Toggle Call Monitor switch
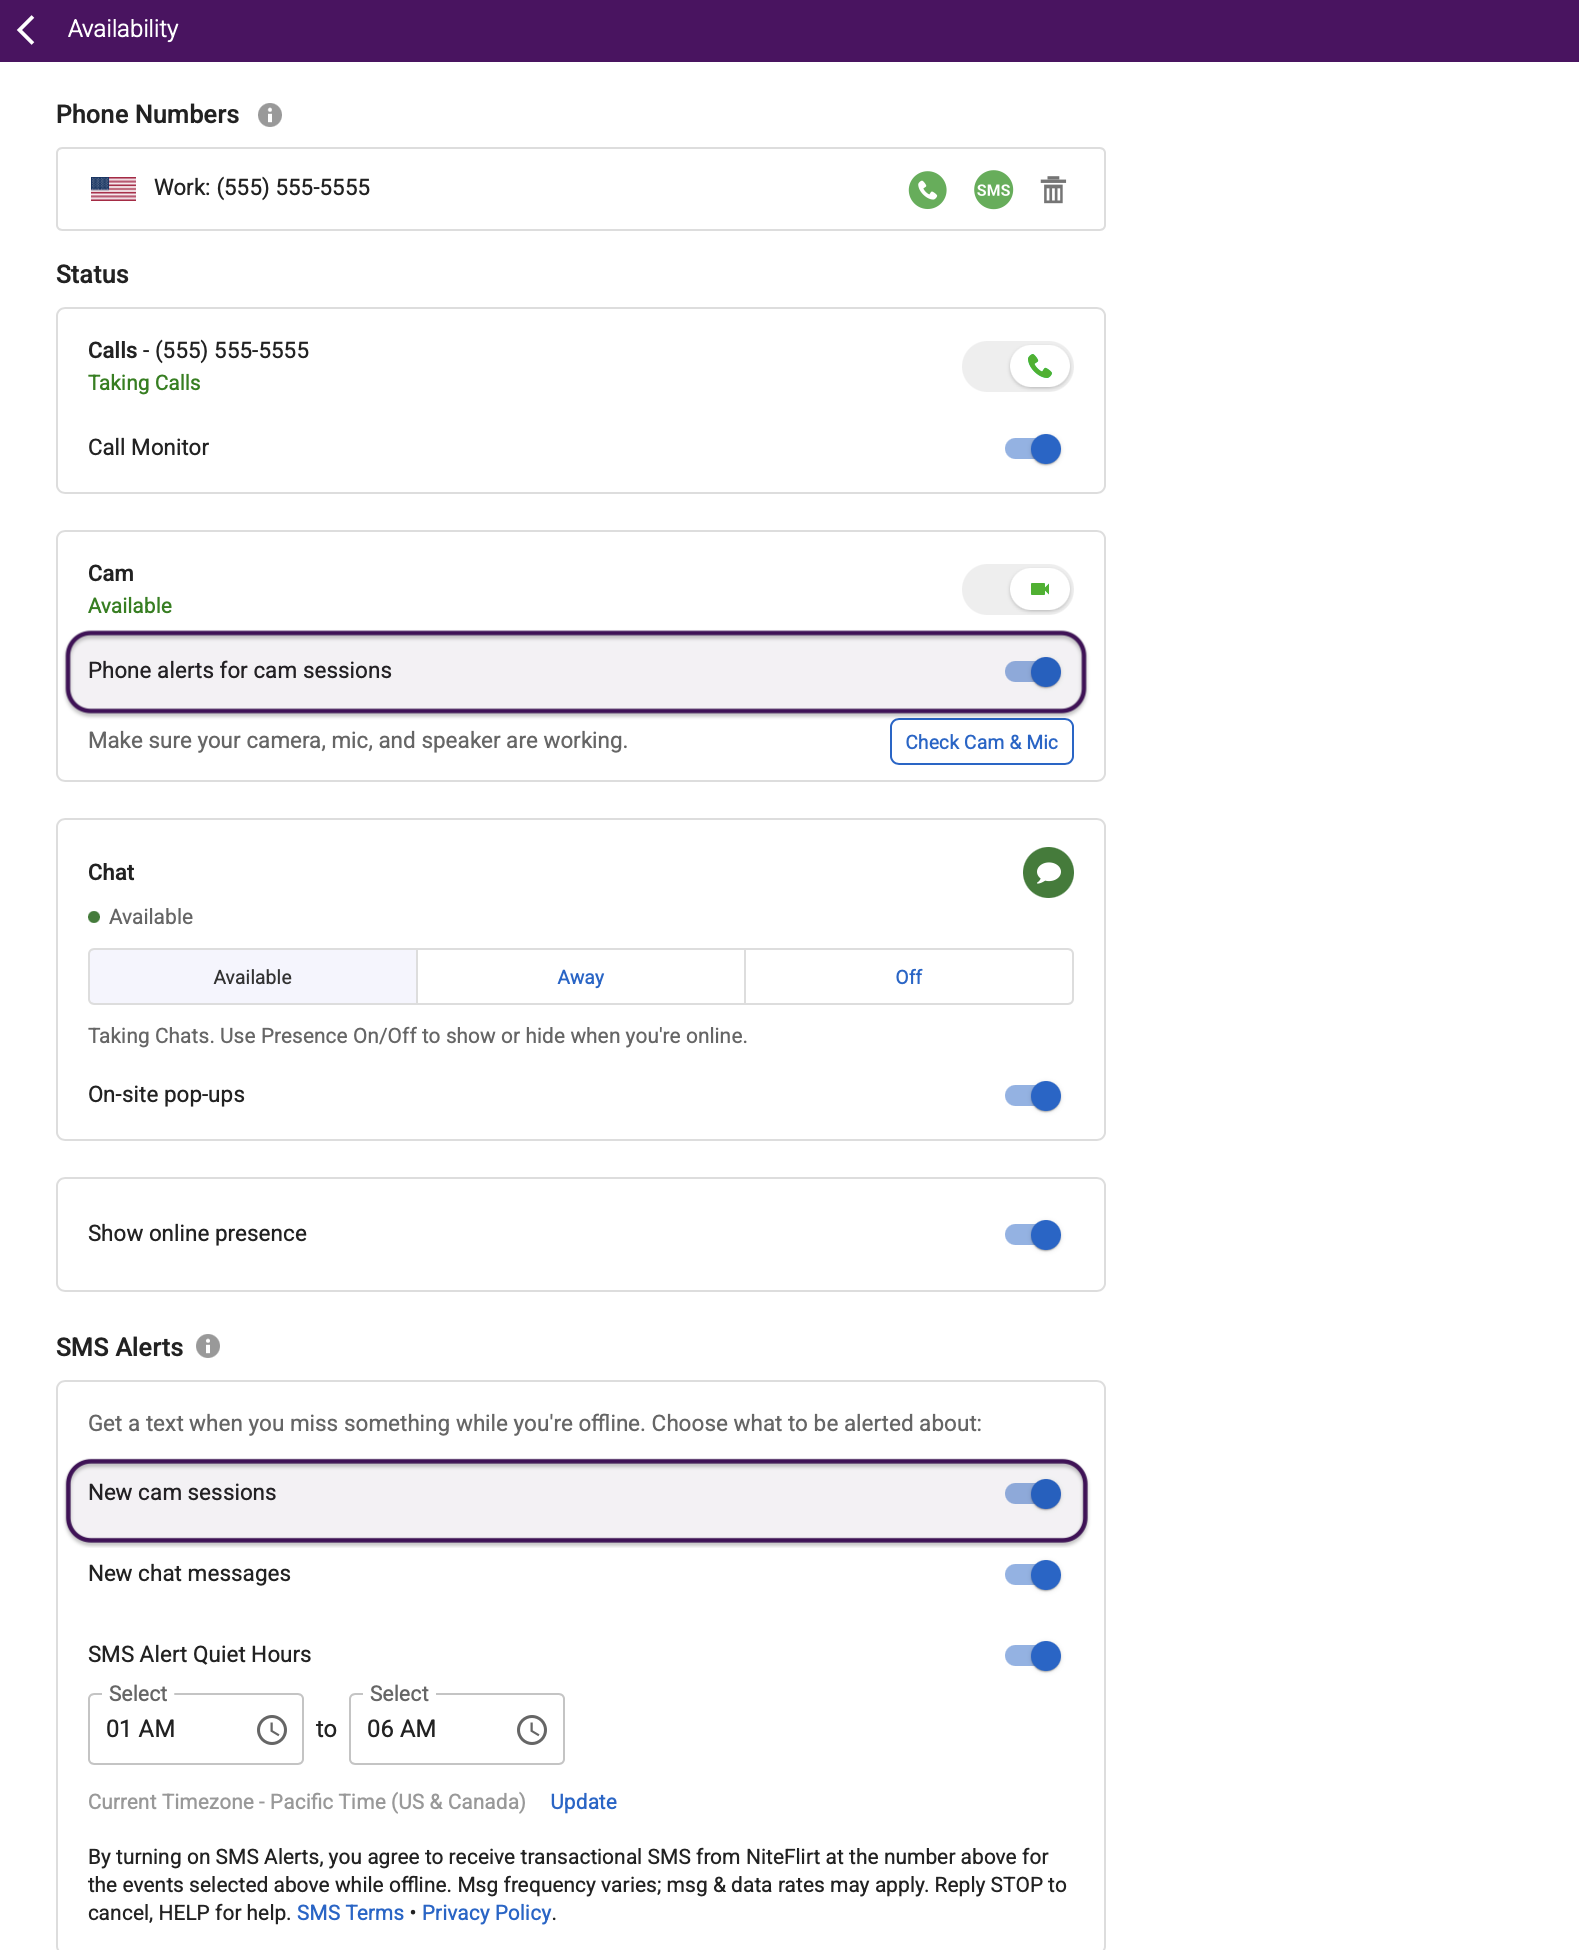1579x1950 pixels. [1033, 449]
